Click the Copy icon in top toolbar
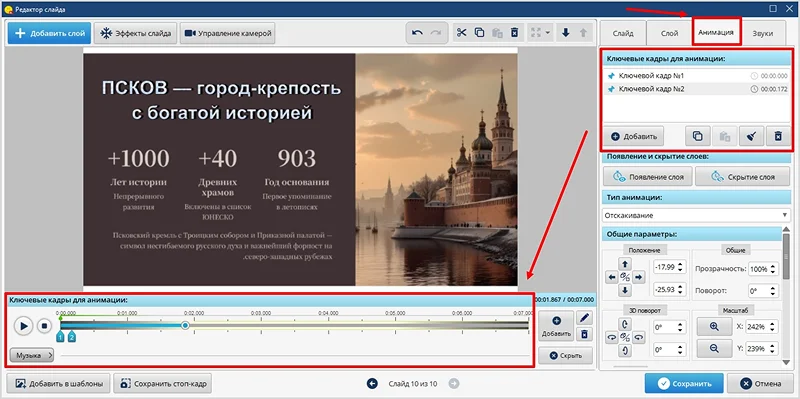The width and height of the screenshot is (800, 399). (x=479, y=33)
